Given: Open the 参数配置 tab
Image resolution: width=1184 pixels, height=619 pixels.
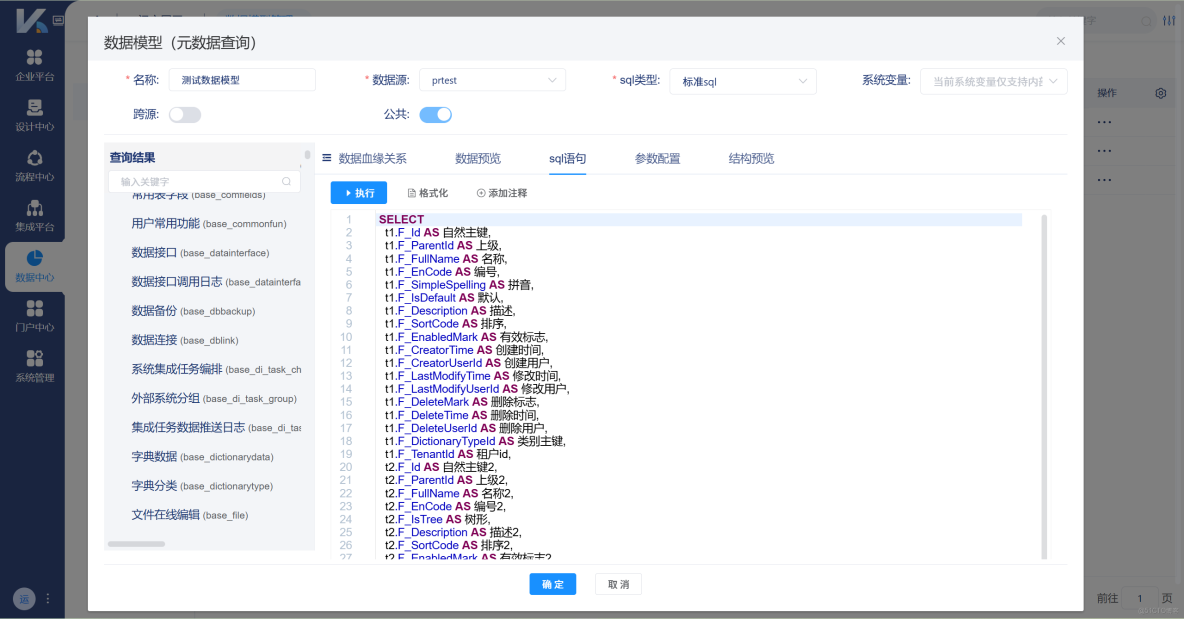Looking at the screenshot, I should pyautogui.click(x=658, y=158).
